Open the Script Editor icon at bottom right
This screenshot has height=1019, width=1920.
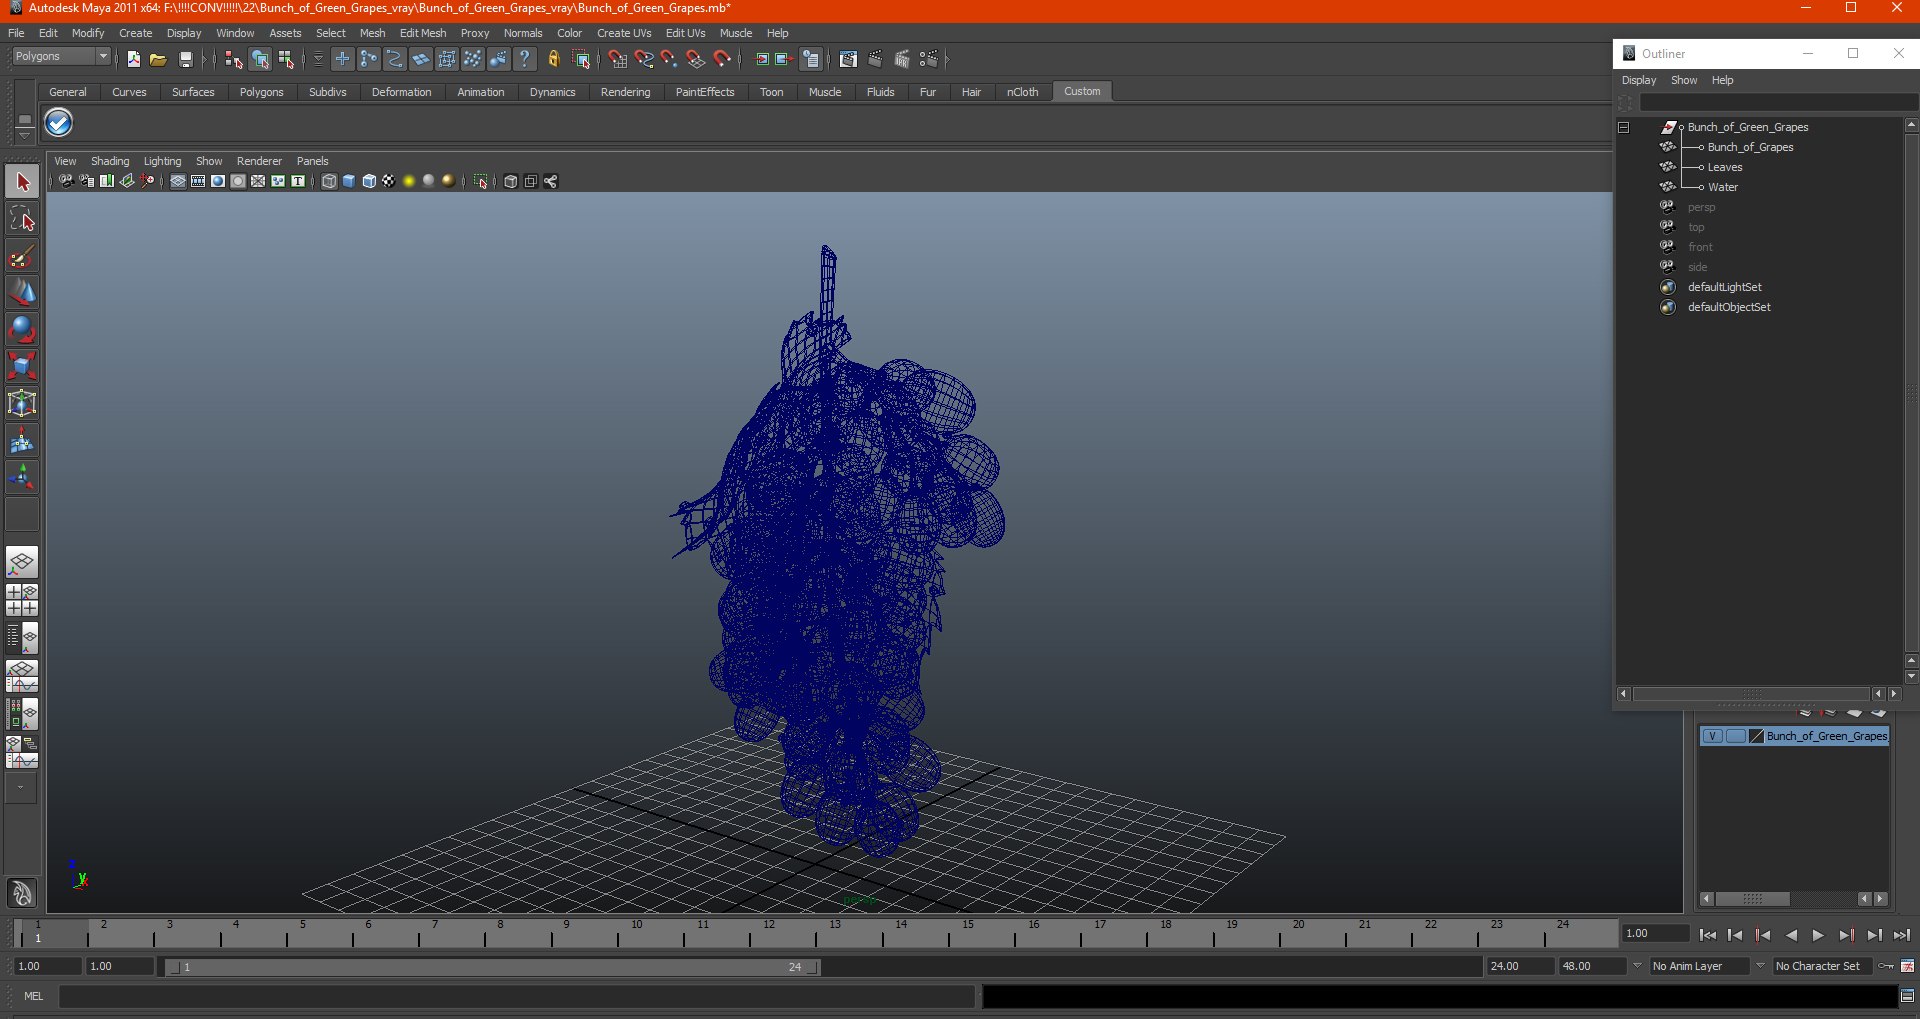coord(1907,996)
